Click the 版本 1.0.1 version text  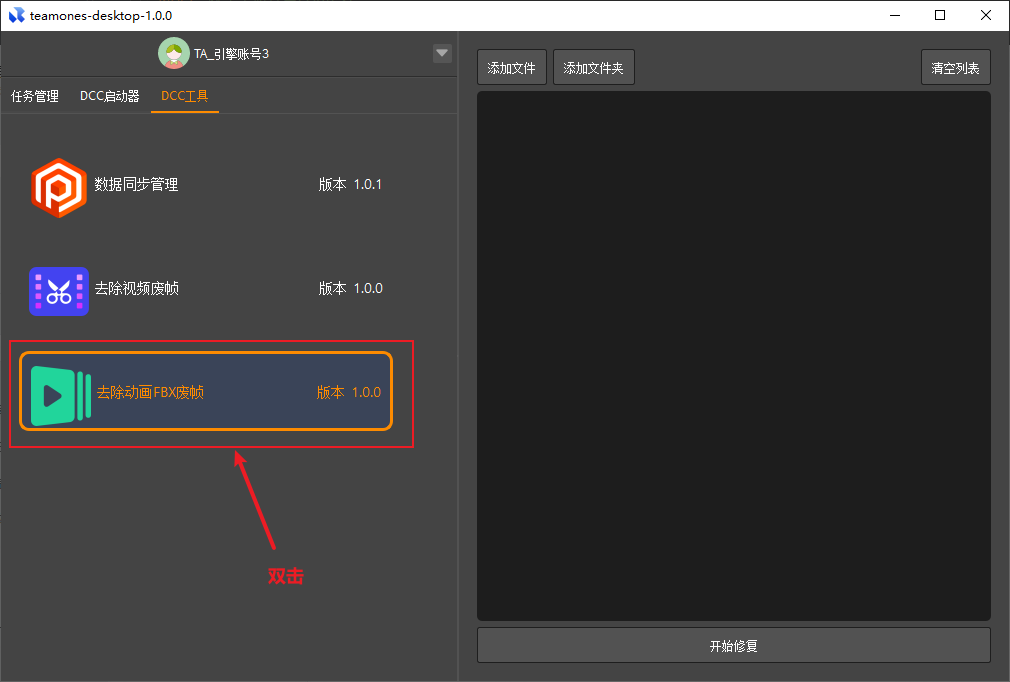pyautogui.click(x=350, y=185)
